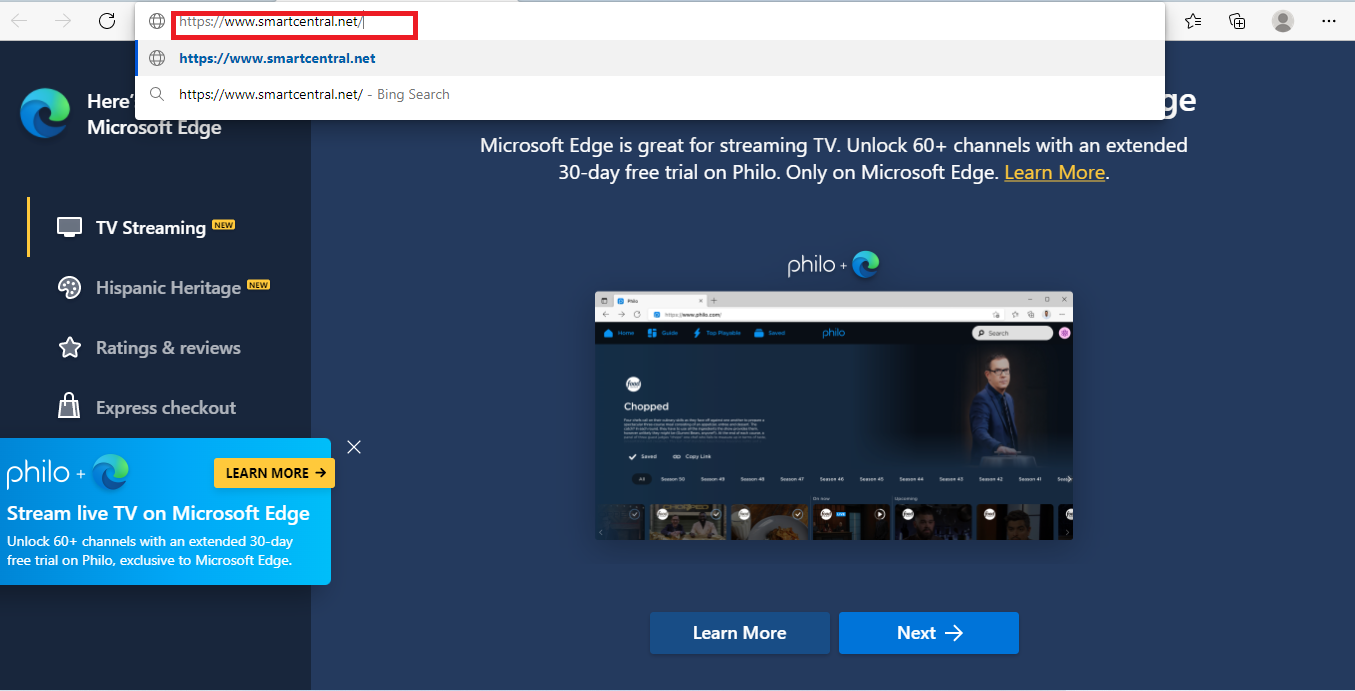
Task: Click the 'Stream live TV on Microsoft Edge' heading
Action: click(x=158, y=513)
